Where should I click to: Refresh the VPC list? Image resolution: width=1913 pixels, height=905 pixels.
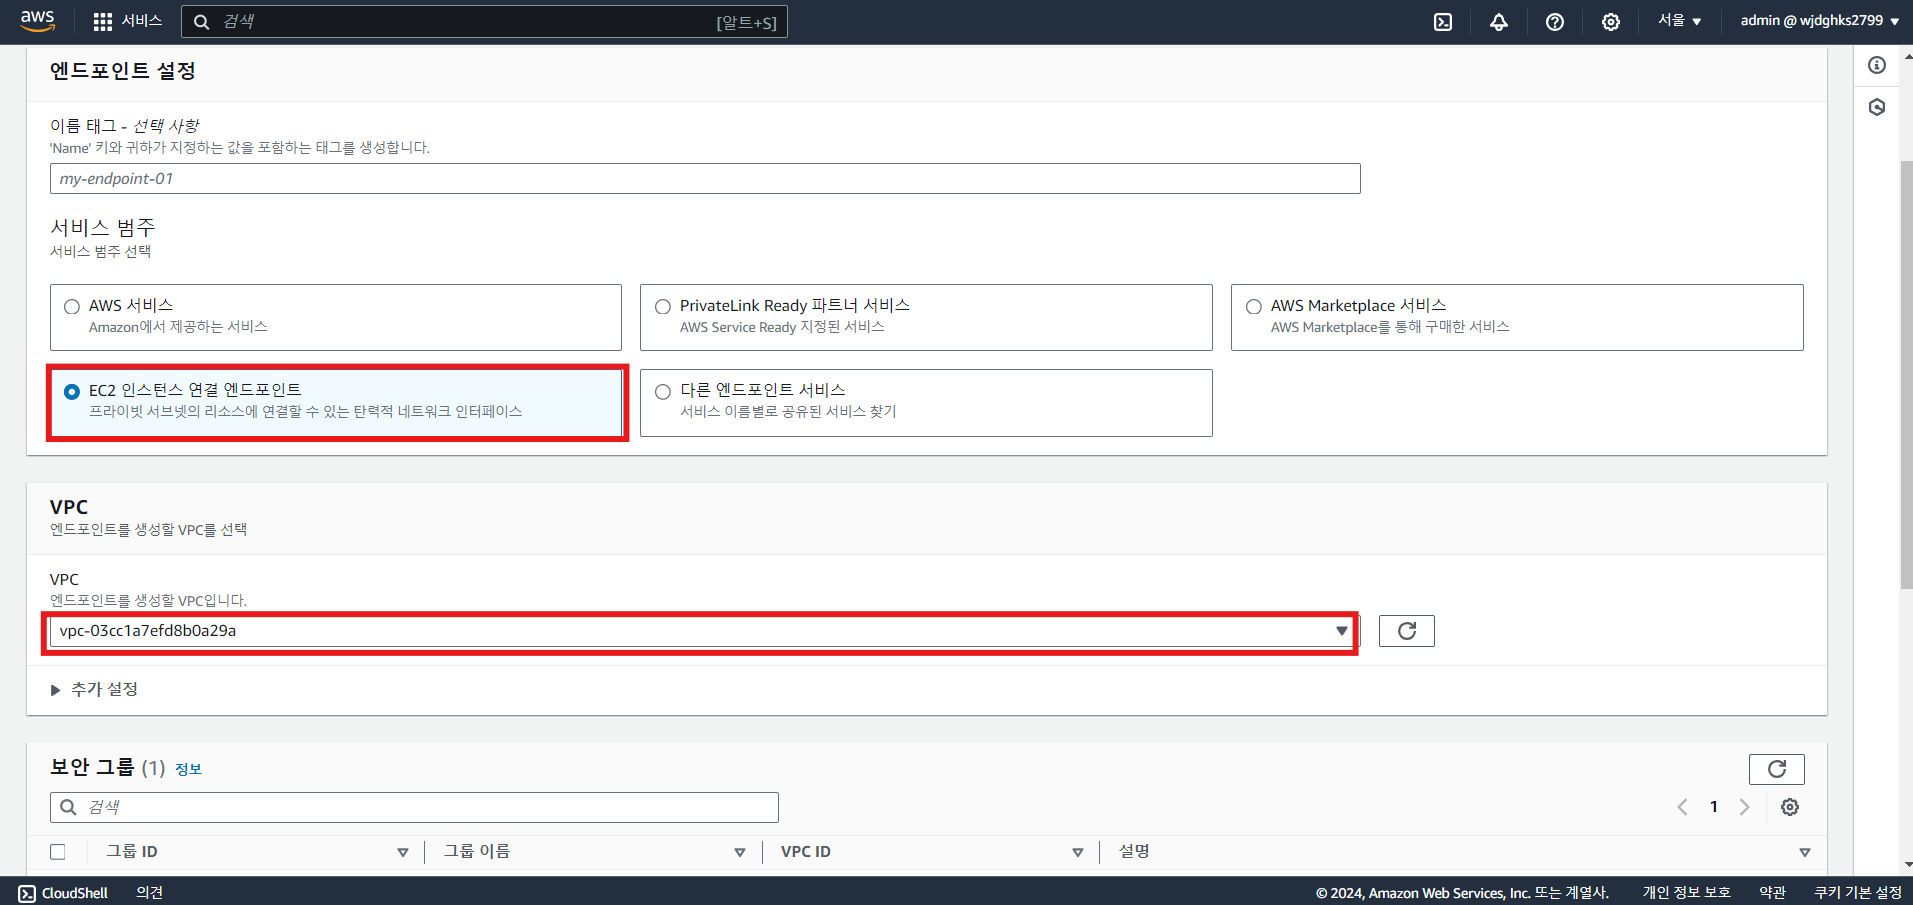[1407, 631]
